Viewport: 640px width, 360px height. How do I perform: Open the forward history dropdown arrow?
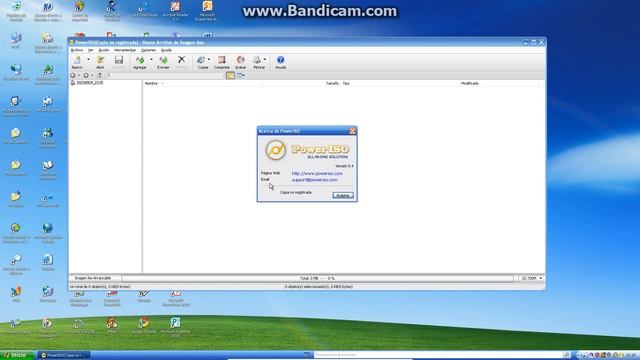click(92, 76)
